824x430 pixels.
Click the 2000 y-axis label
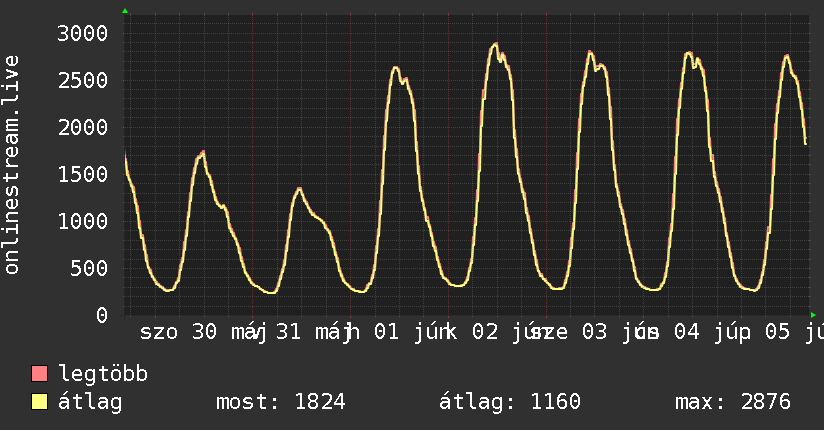[x=83, y=127]
